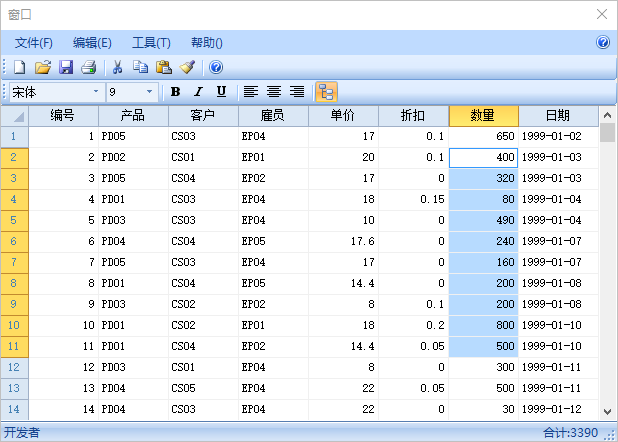Click the date cell 1999-01-12
The width and height of the screenshot is (618, 442).
click(558, 409)
